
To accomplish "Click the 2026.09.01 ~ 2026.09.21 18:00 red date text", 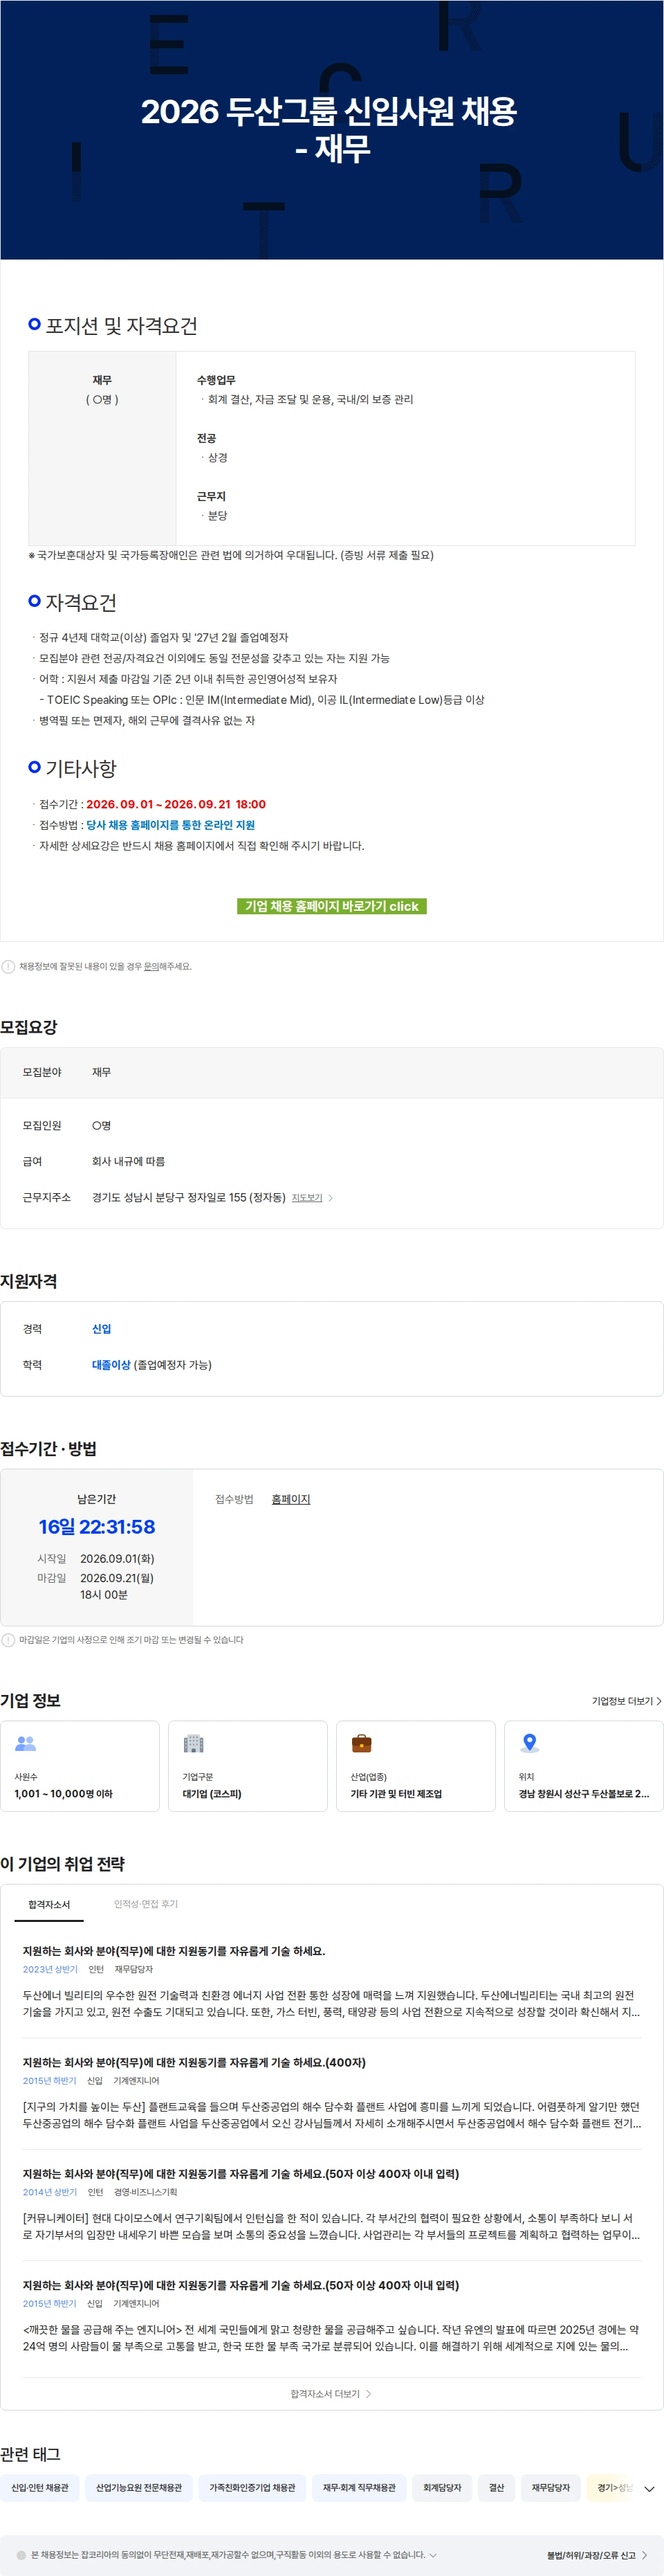I will 176,804.
